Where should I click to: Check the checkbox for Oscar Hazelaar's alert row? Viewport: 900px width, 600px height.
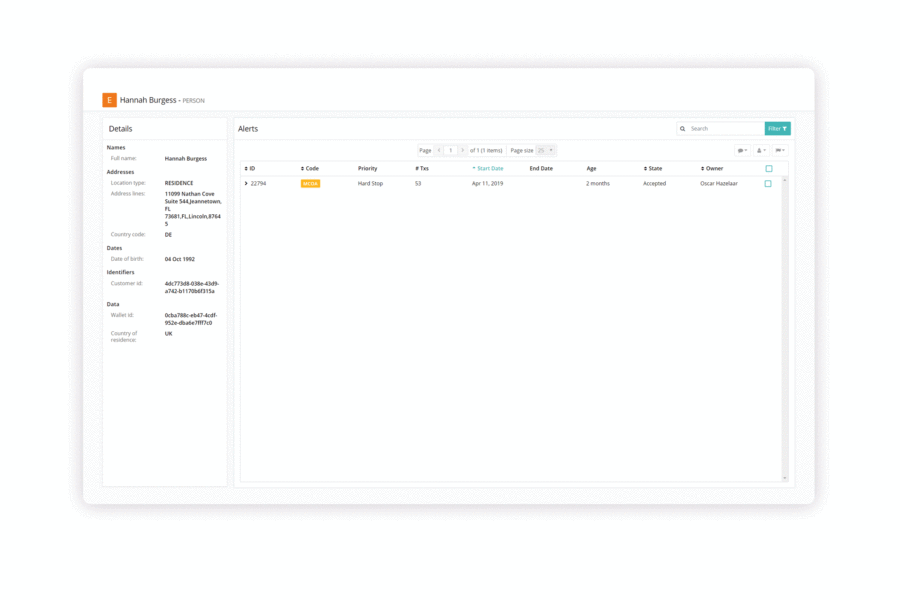[x=769, y=184]
